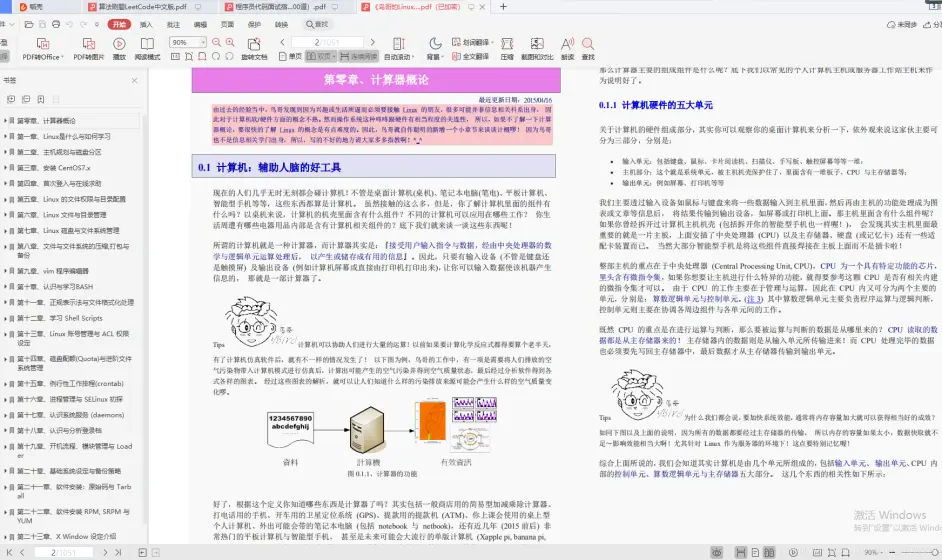The width and height of the screenshot is (942, 560).
Task: Open bookmark 第十五章、例行性工作排程(crontab)
Action: pos(70,383)
